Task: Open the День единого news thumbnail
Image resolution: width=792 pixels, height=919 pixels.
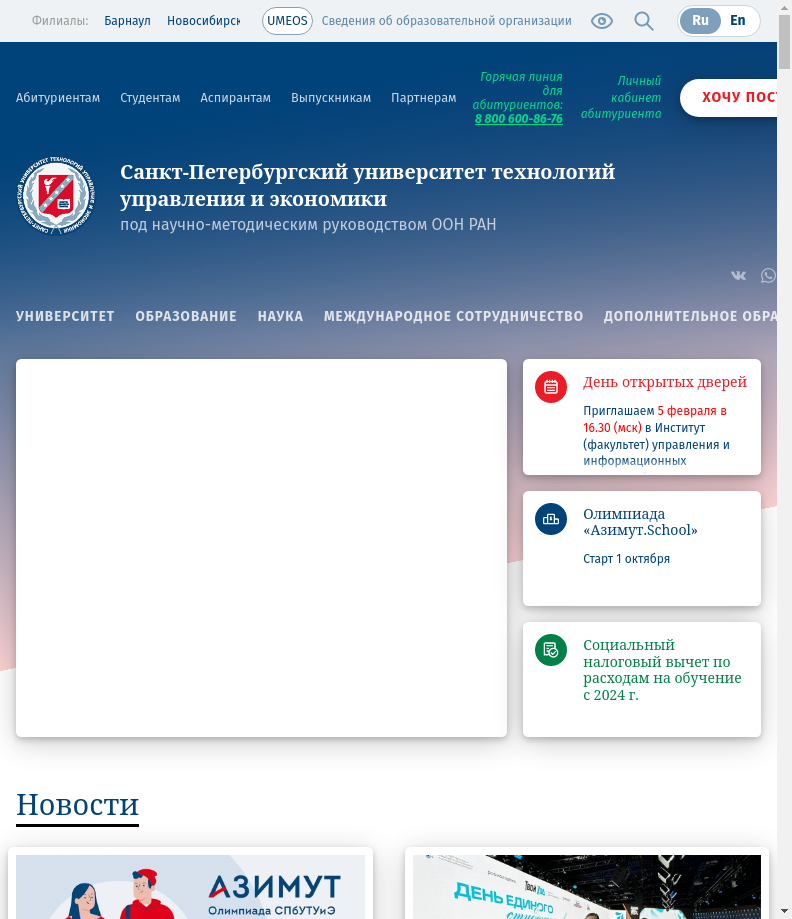Action: [x=587, y=887]
